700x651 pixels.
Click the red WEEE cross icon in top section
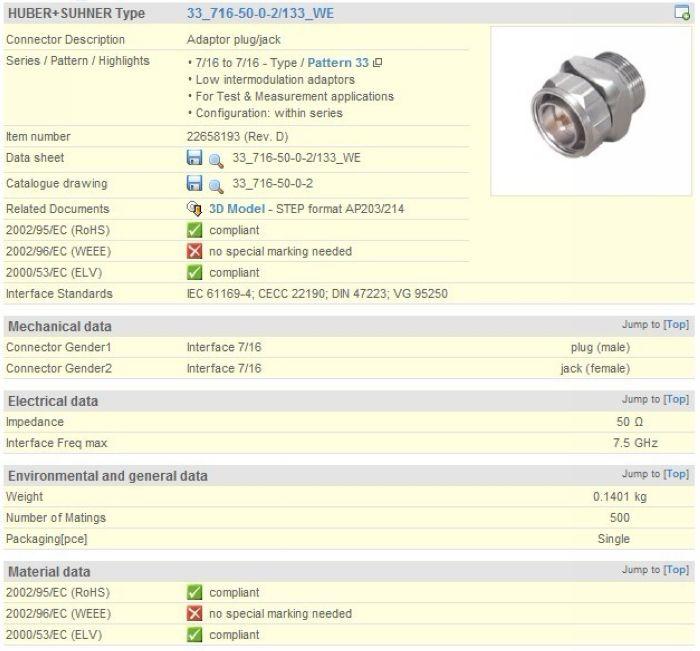(x=194, y=251)
